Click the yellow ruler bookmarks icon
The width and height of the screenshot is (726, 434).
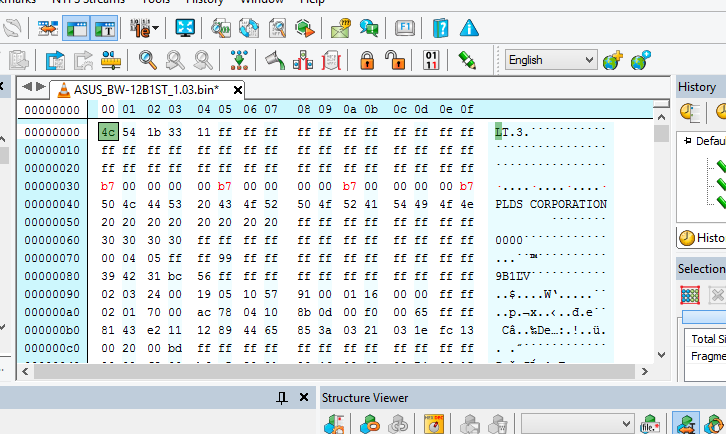pos(111,60)
